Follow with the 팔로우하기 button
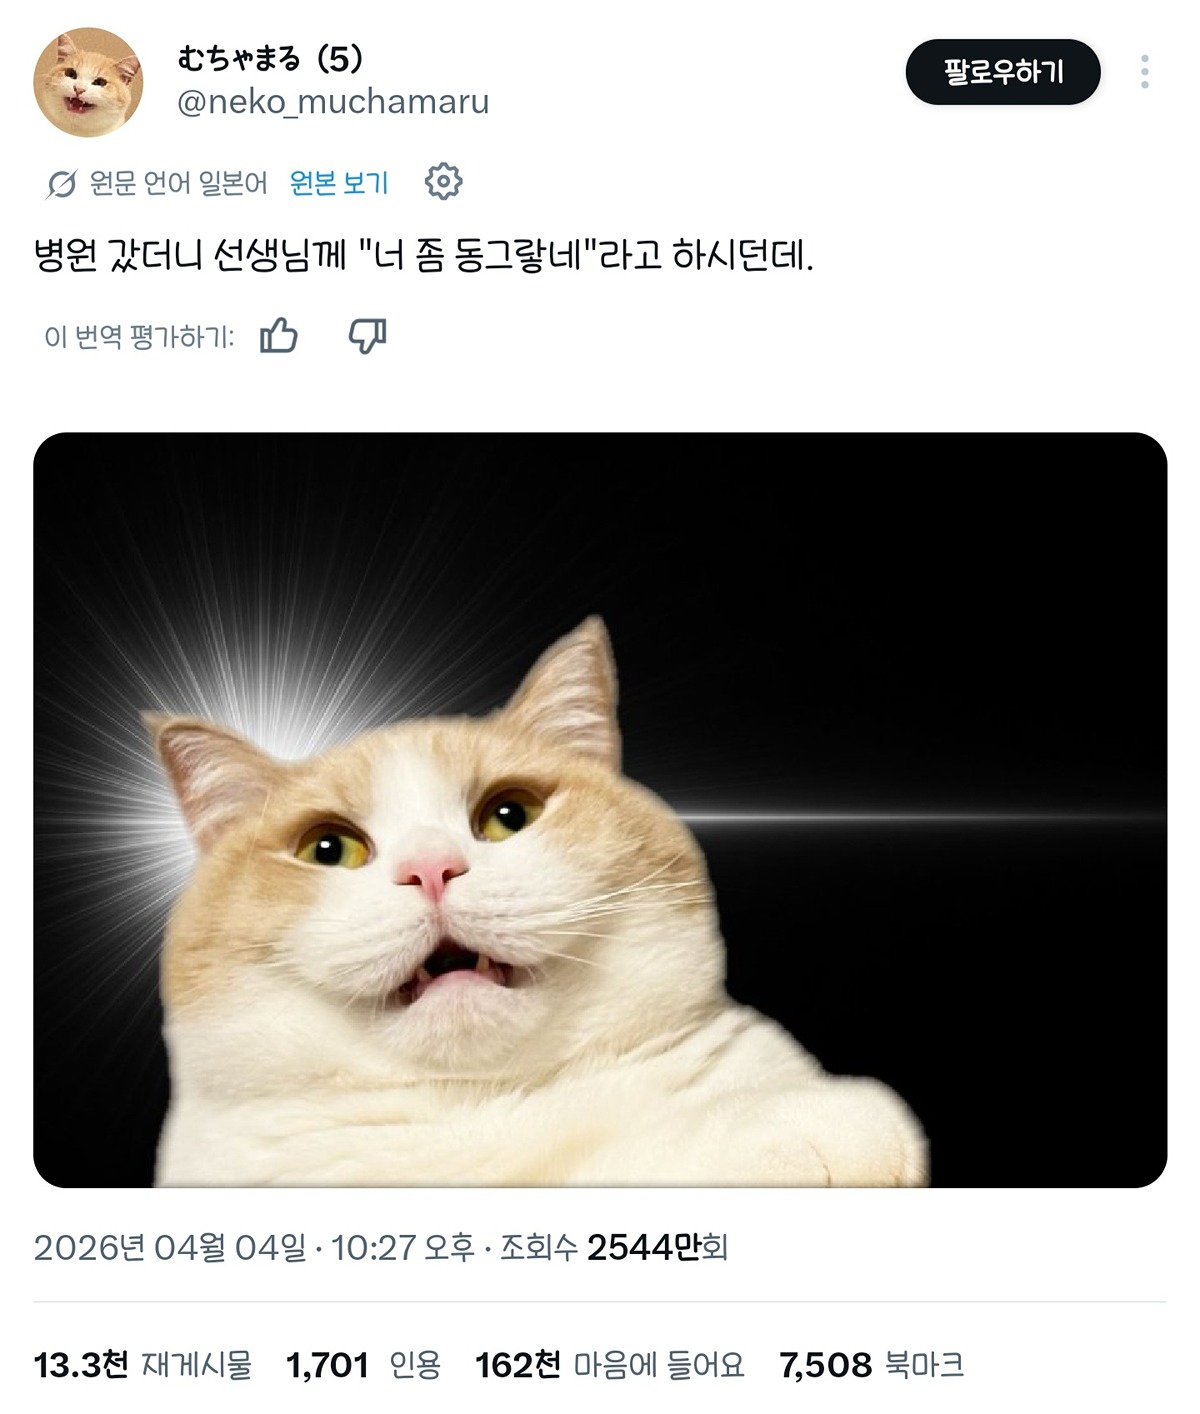 (1003, 72)
